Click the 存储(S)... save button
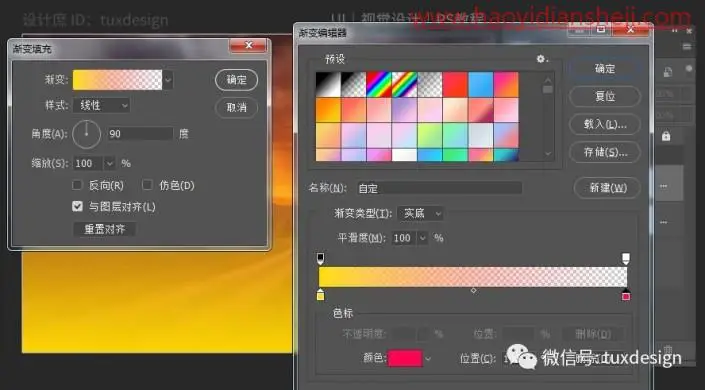 click(x=605, y=152)
